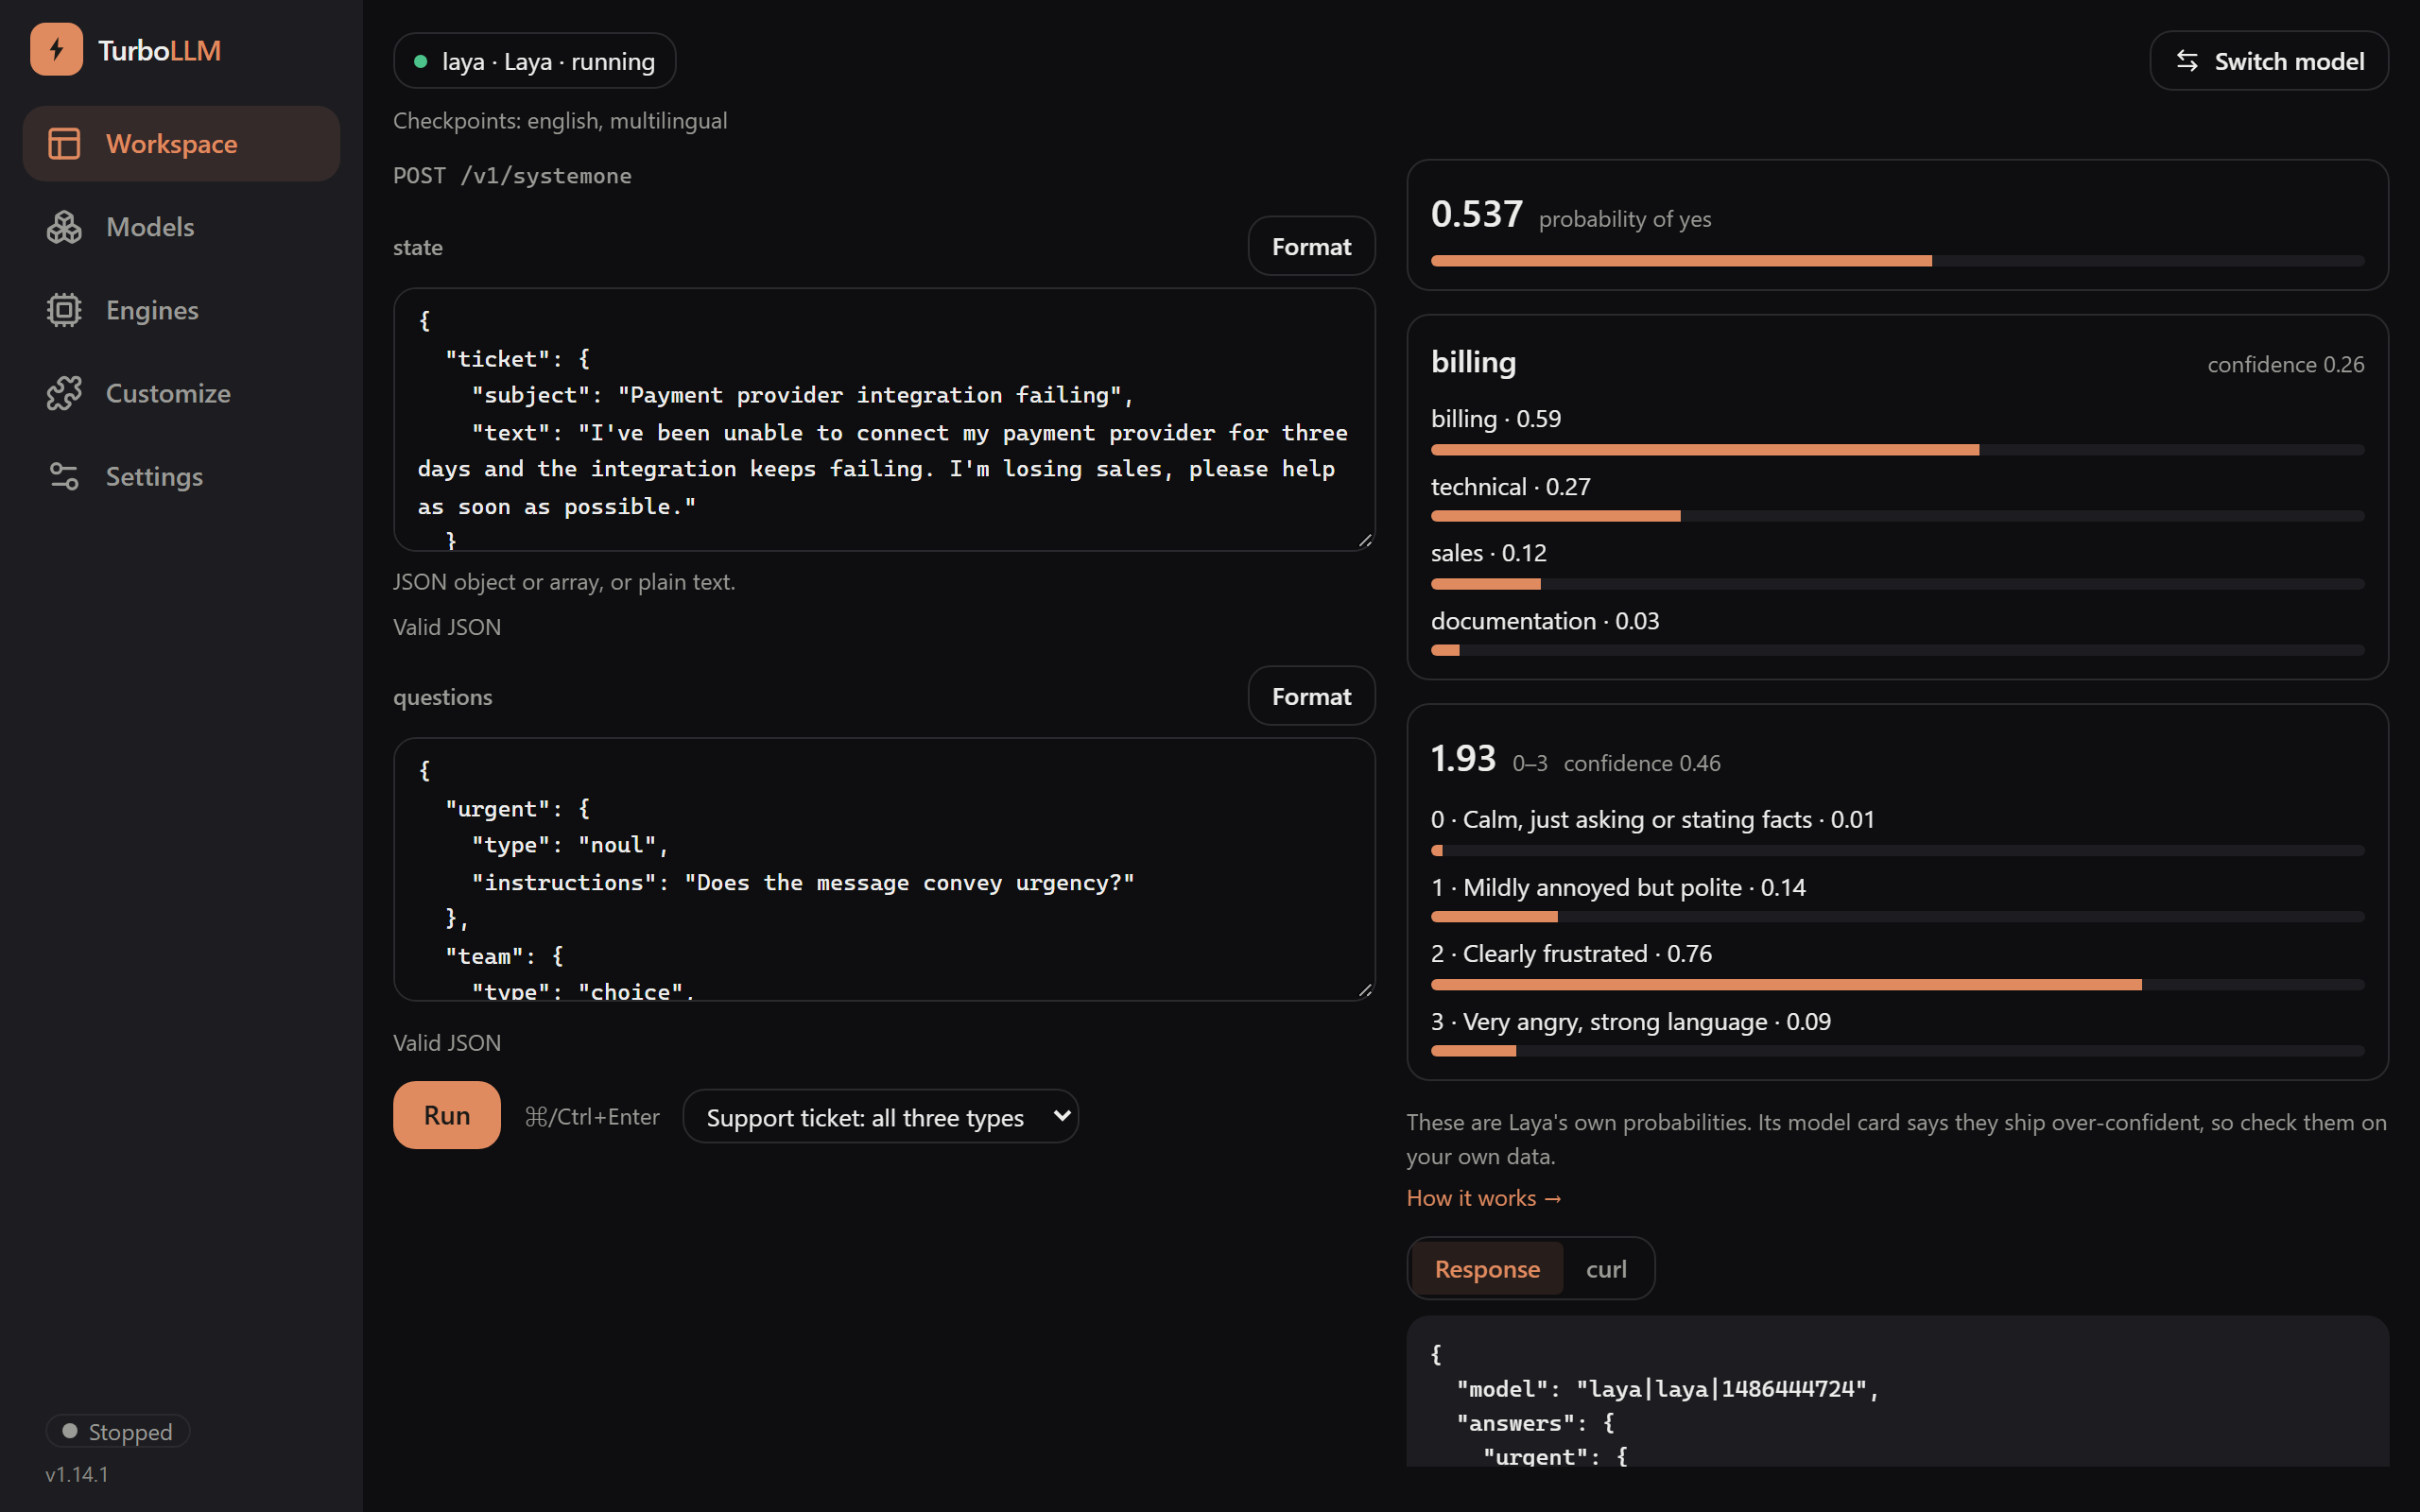The height and width of the screenshot is (1512, 2420).
Task: Click the ⌘/Ctrl+Enter shortcut hint
Action: point(592,1116)
